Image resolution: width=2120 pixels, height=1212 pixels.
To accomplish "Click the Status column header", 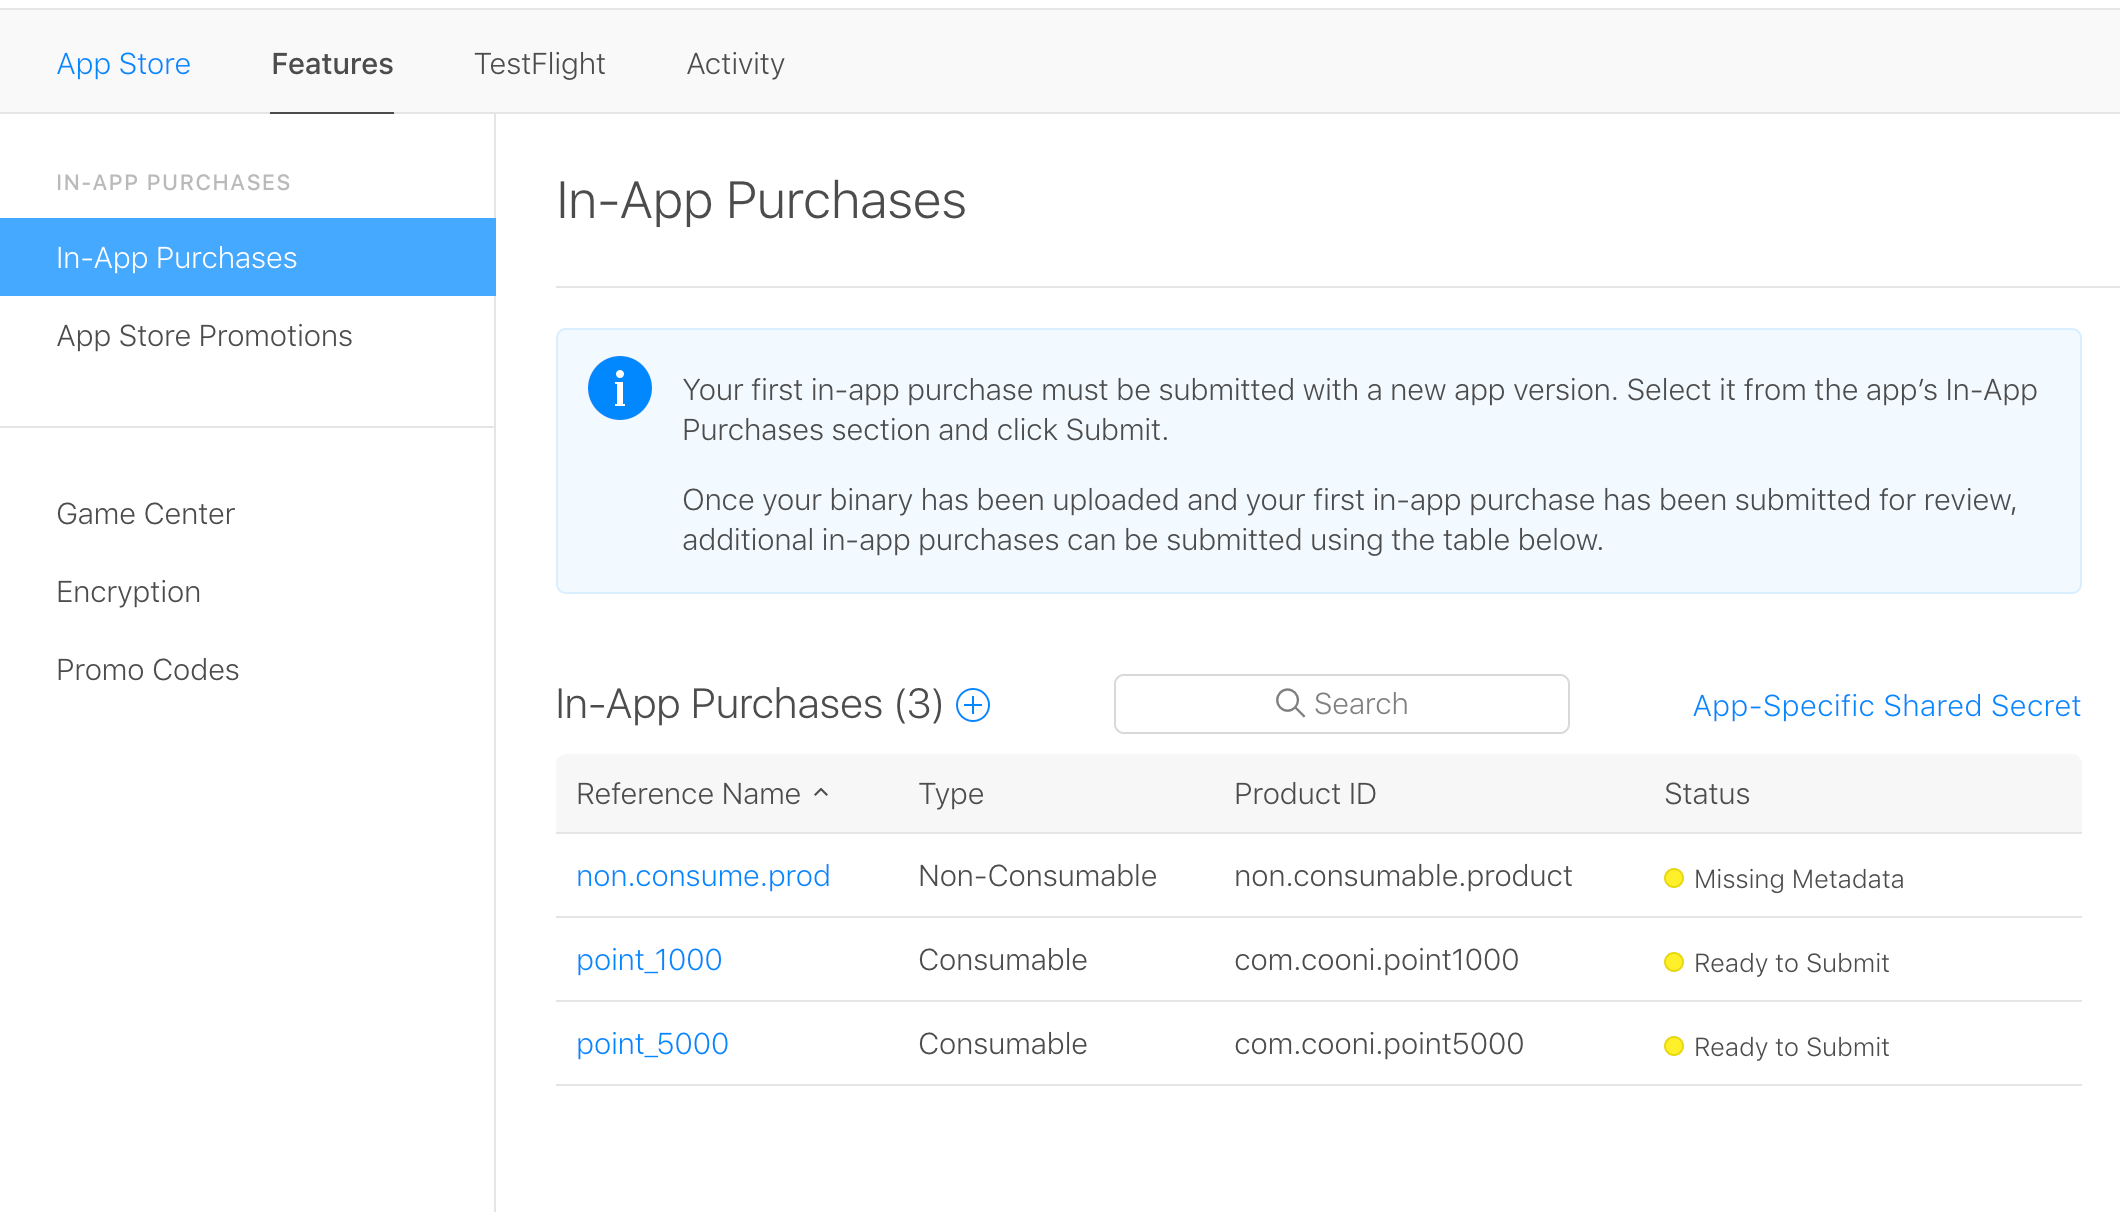I will pyautogui.click(x=1706, y=794).
